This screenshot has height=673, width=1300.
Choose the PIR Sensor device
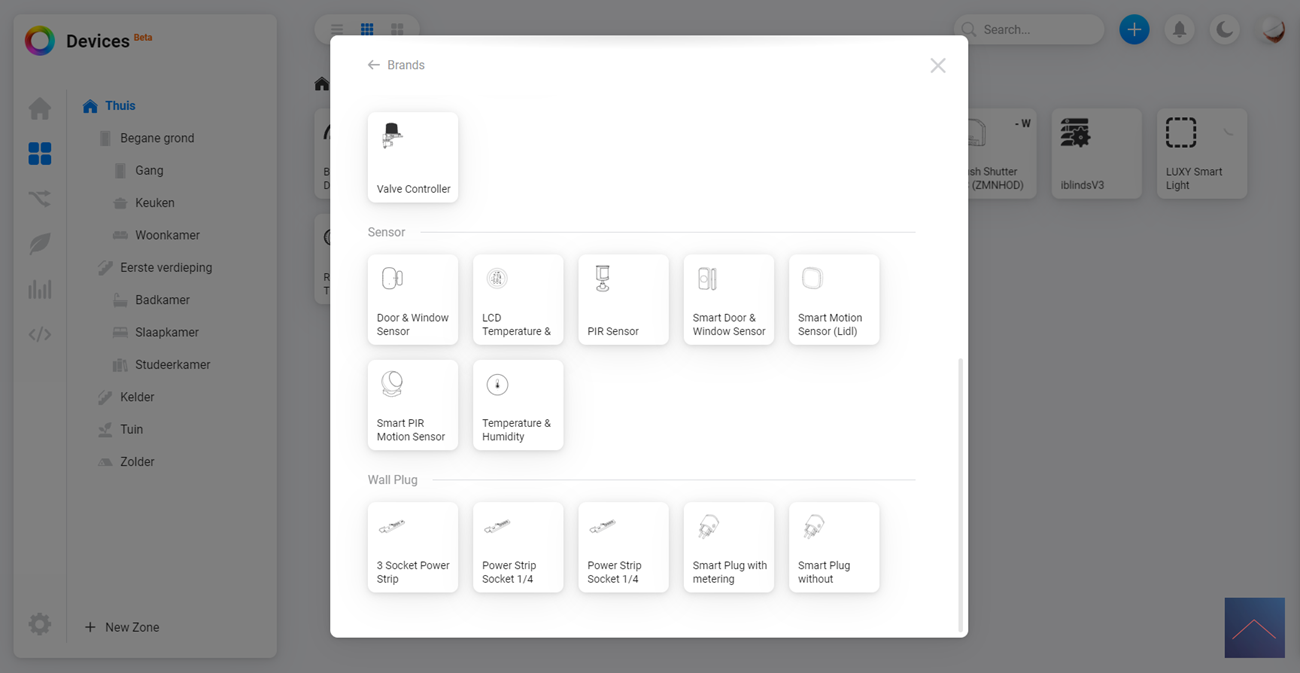(623, 299)
